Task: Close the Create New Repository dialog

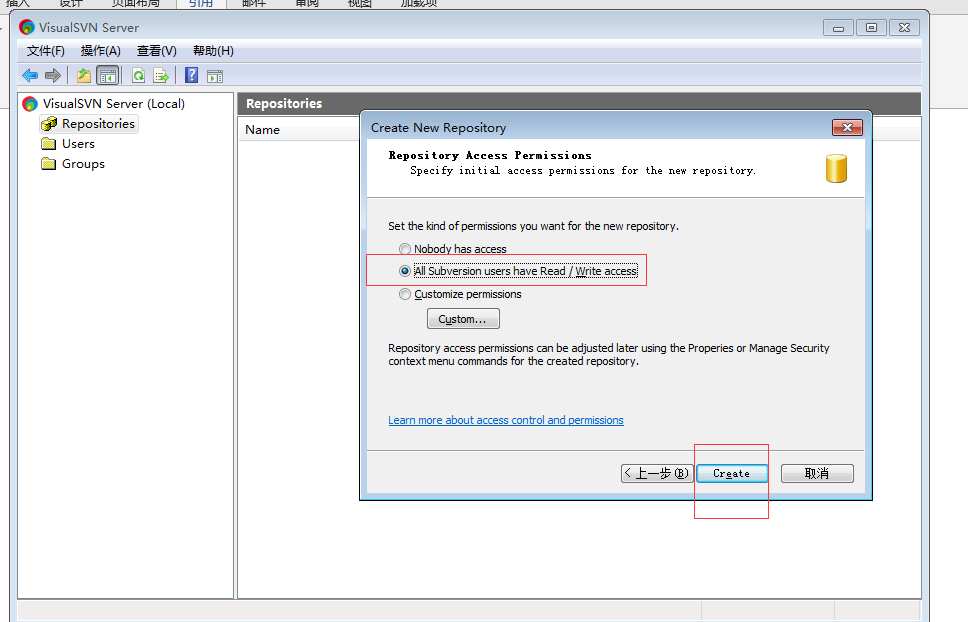Action: [x=847, y=127]
